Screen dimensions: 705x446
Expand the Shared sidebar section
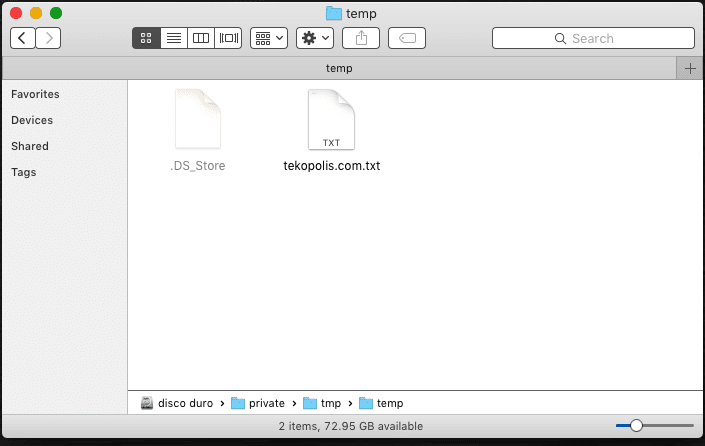click(x=30, y=146)
